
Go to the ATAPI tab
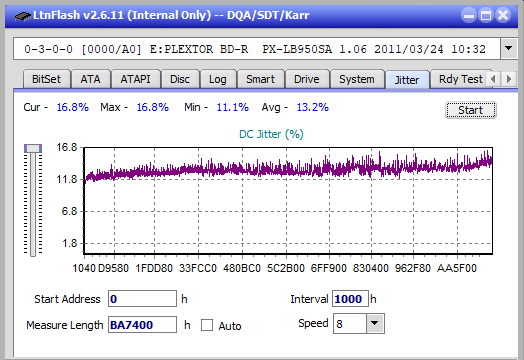(135, 79)
